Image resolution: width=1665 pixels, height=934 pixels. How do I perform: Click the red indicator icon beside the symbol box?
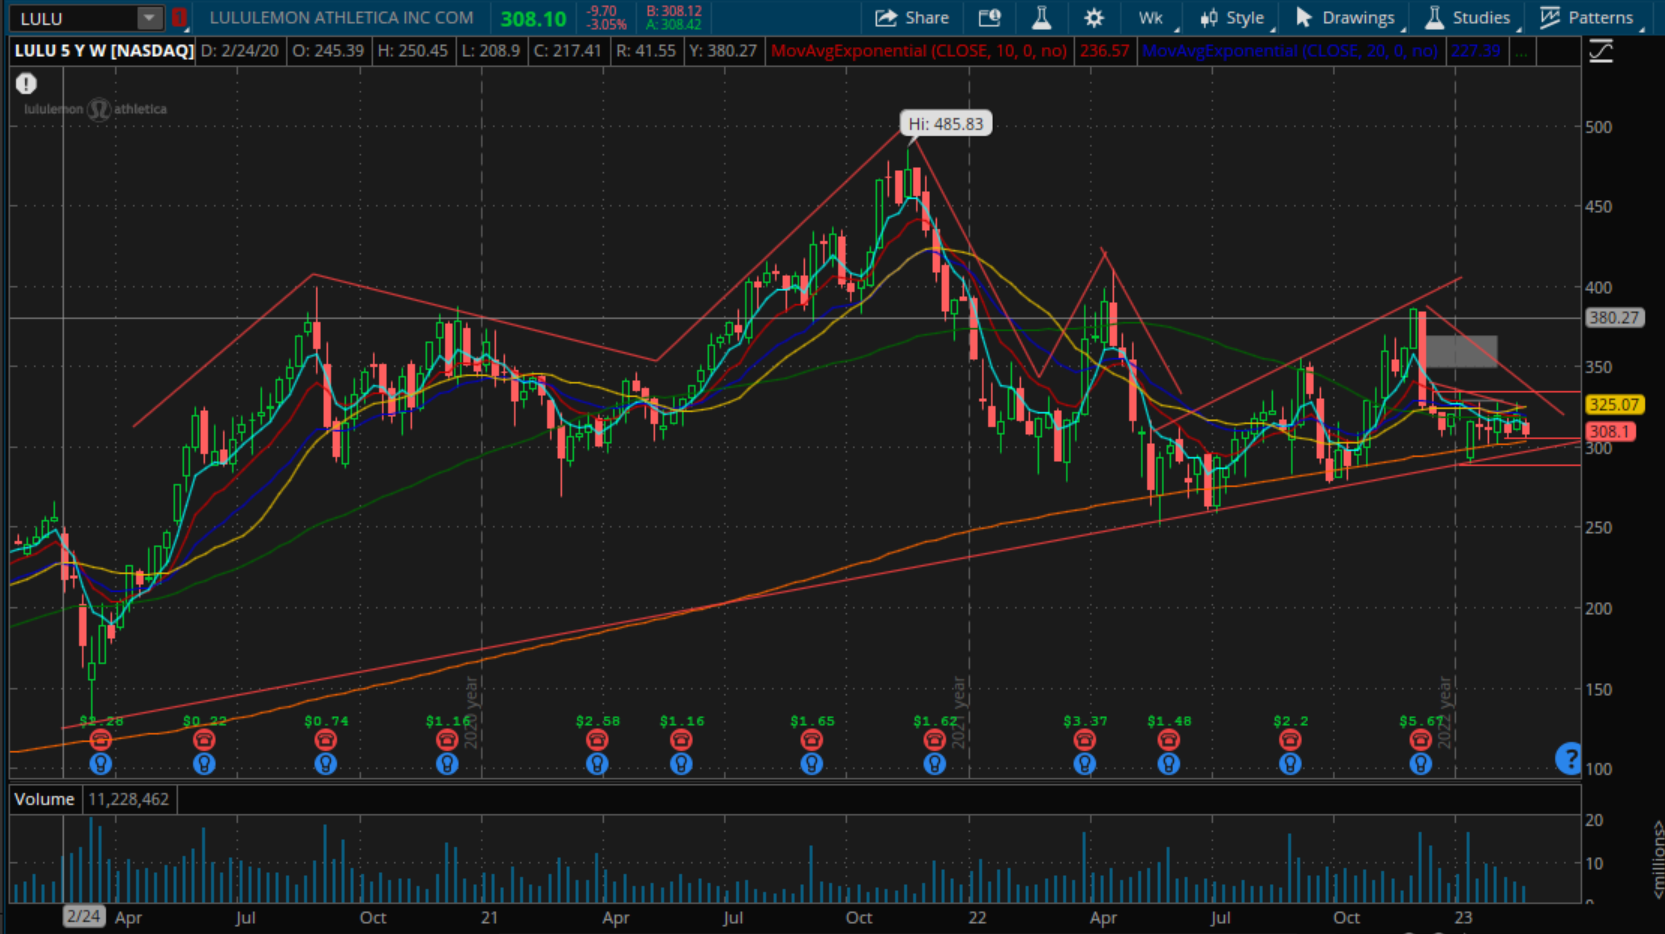click(x=179, y=18)
